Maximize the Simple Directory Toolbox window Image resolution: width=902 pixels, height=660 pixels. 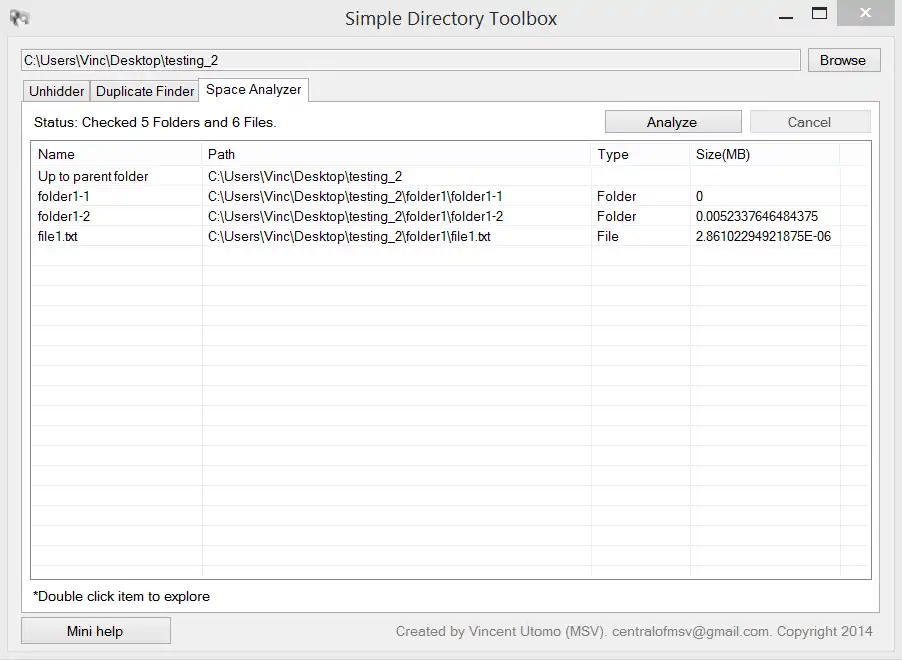tap(819, 14)
